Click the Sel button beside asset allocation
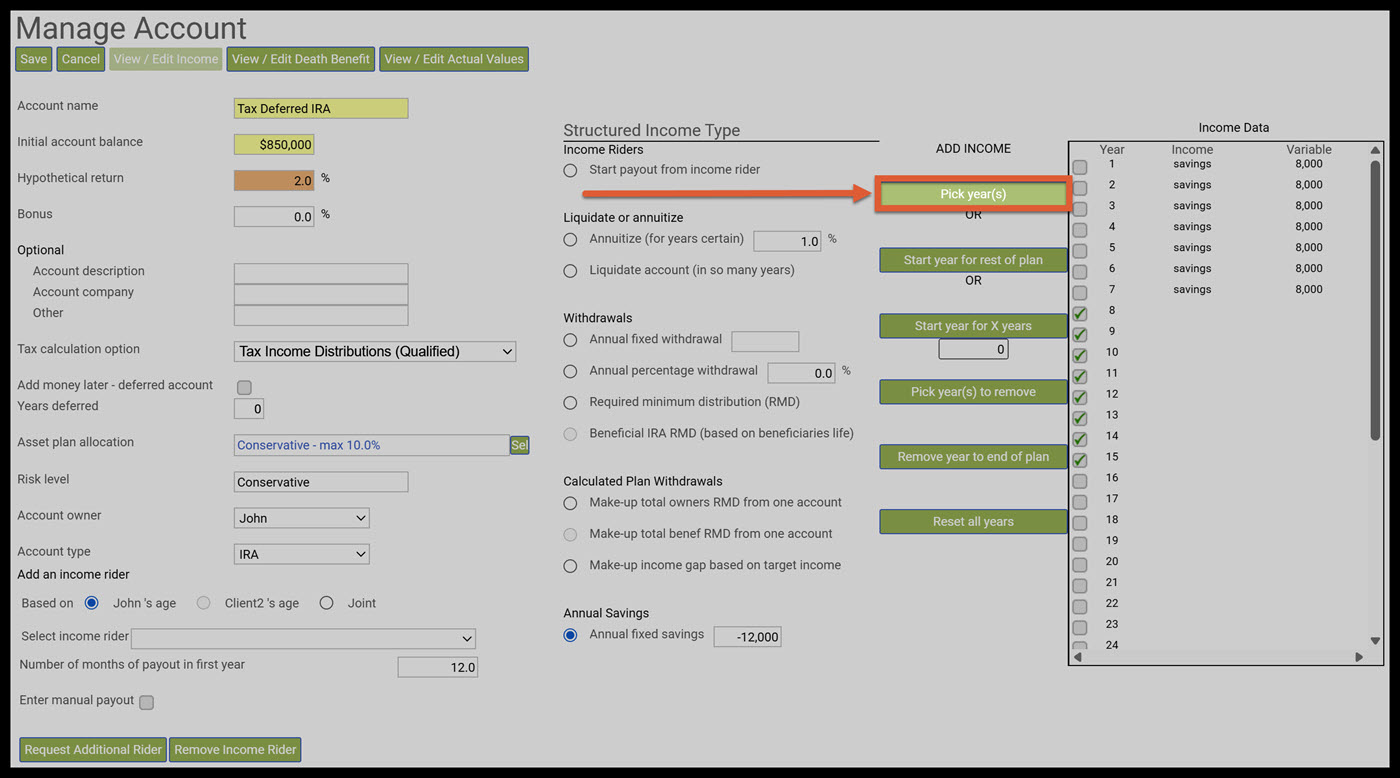The image size is (1400, 778). click(x=519, y=445)
